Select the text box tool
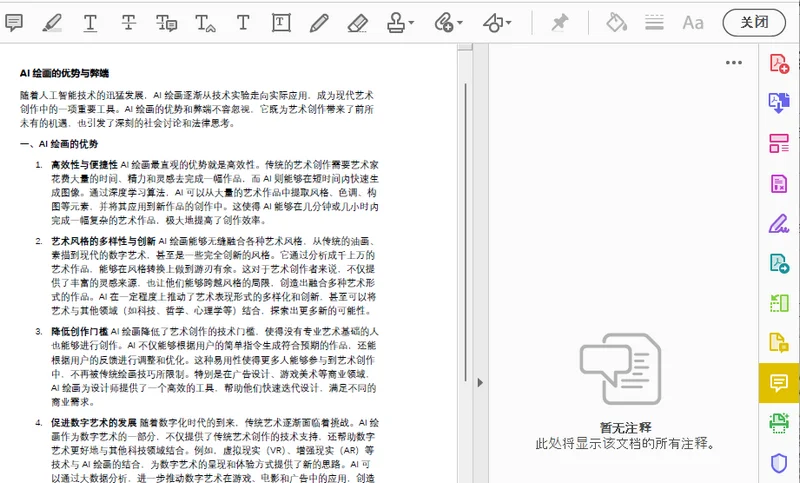 pos(281,22)
